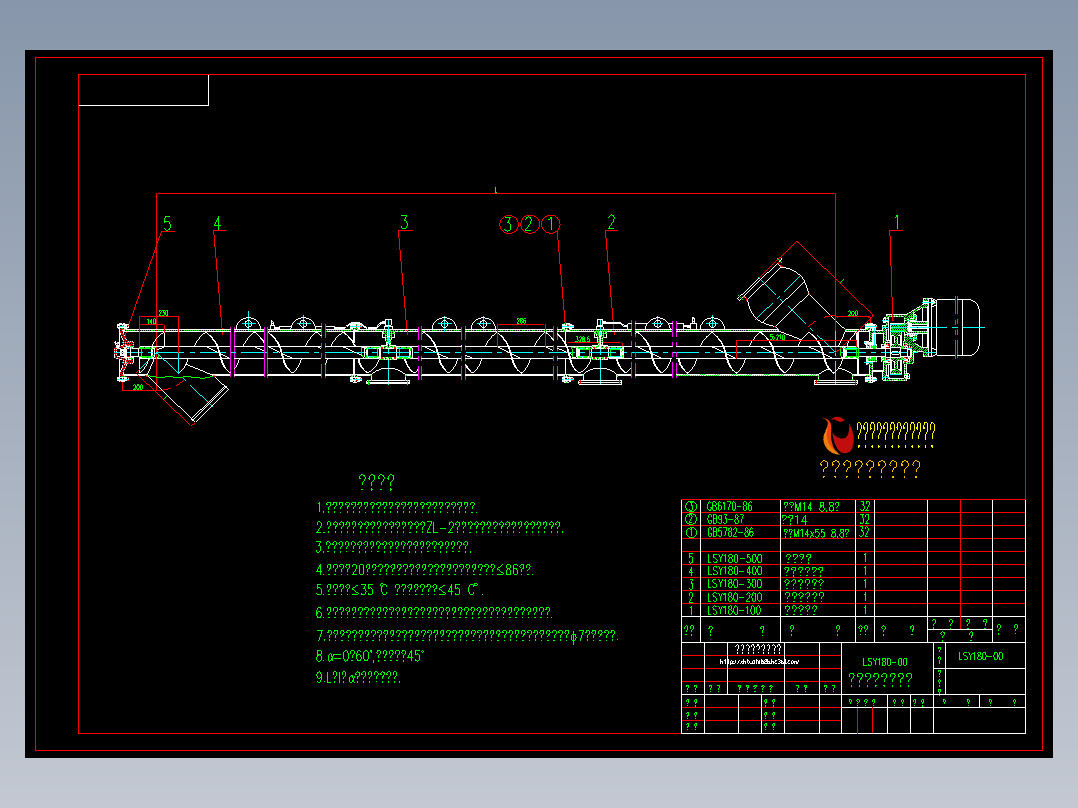Select technical note 1 line
The image size is (1078, 808).
click(x=396, y=507)
